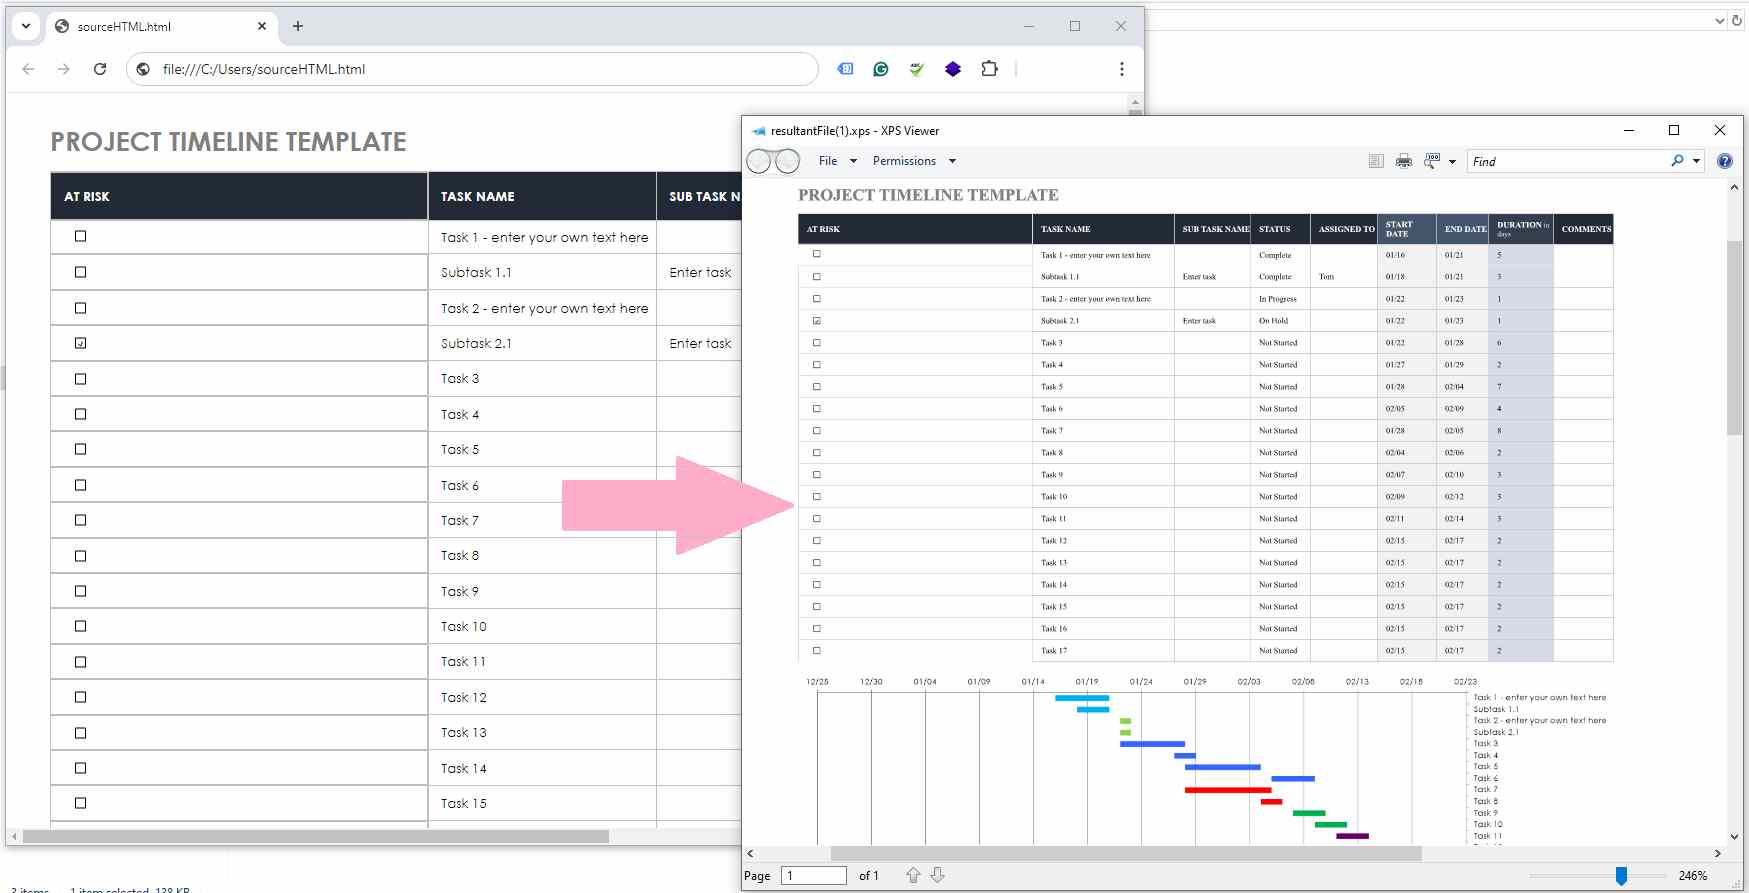The height and width of the screenshot is (893, 1749).
Task: Expand the File menu dropdown arrow
Action: tap(853, 161)
